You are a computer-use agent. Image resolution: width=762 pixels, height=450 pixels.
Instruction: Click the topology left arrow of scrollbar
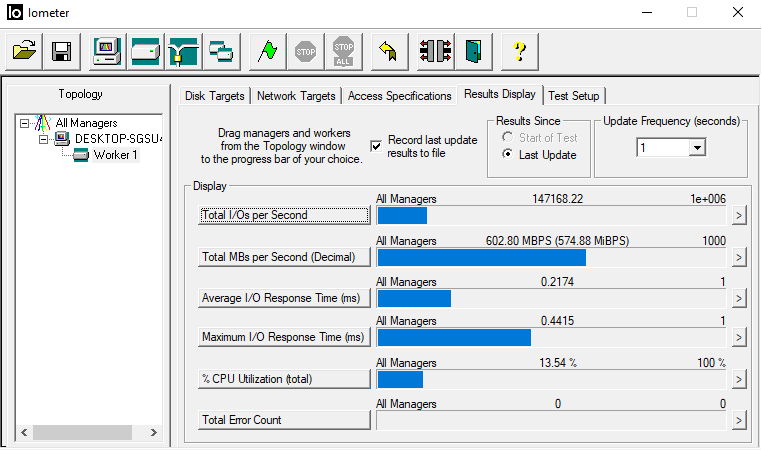point(24,432)
